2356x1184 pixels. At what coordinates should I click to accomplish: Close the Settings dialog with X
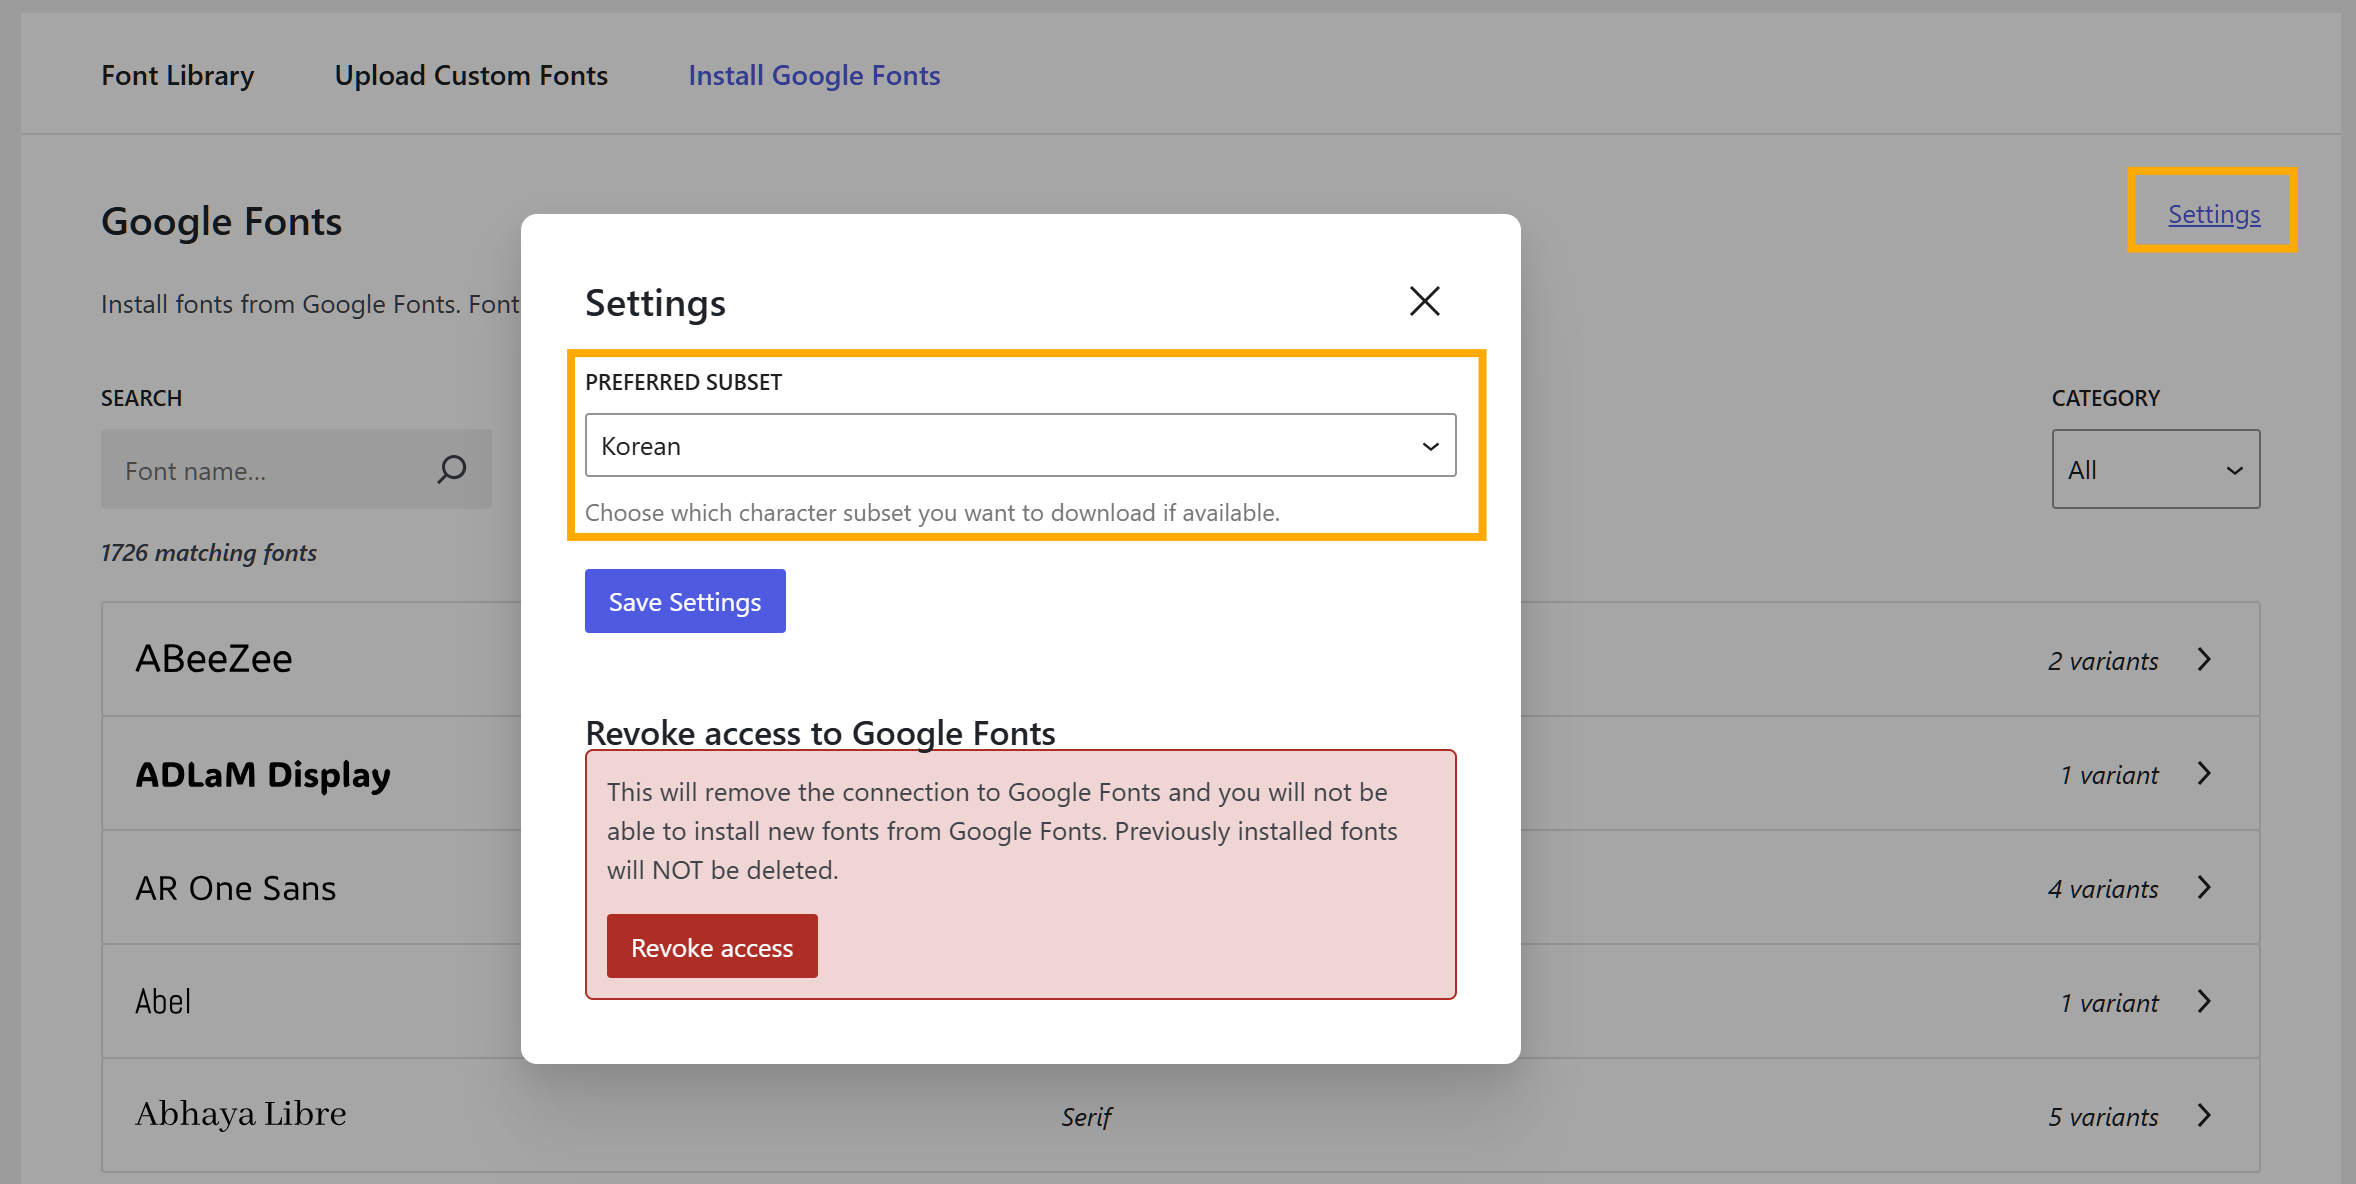tap(1424, 301)
